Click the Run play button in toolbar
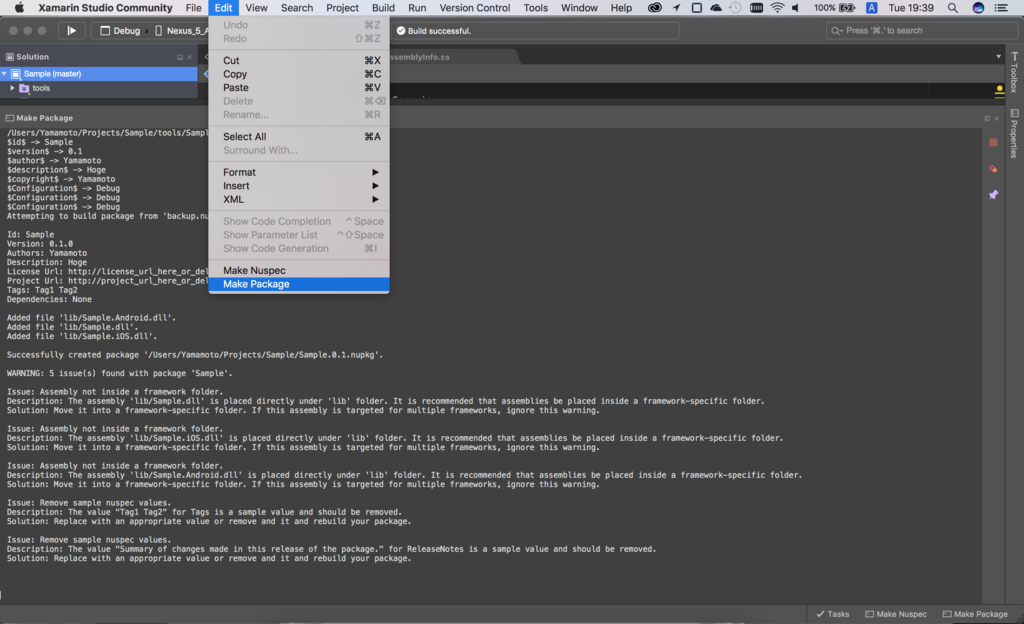The width and height of the screenshot is (1024, 624). (x=72, y=31)
